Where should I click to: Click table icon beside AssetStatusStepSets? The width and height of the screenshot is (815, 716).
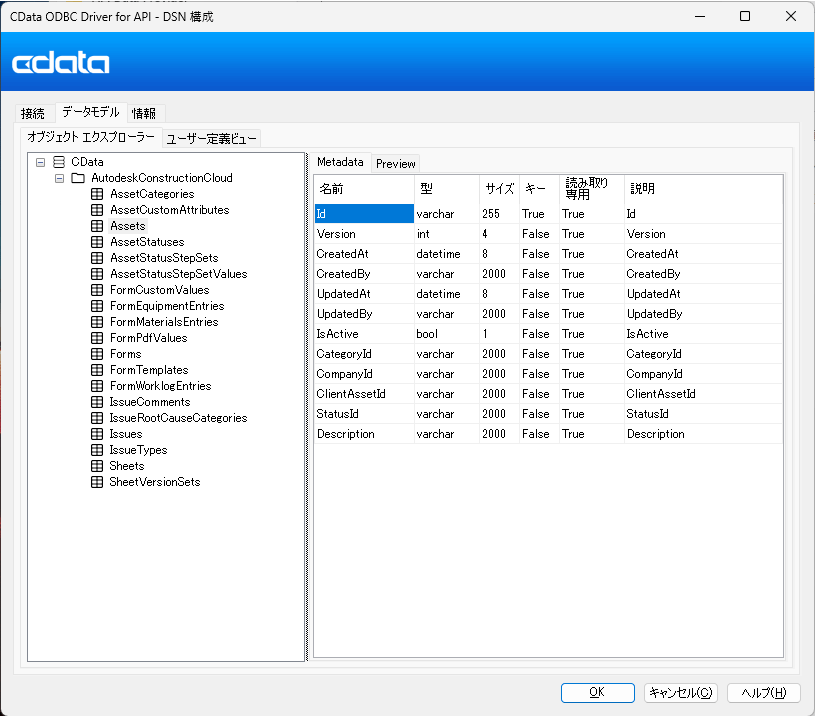tap(97, 258)
